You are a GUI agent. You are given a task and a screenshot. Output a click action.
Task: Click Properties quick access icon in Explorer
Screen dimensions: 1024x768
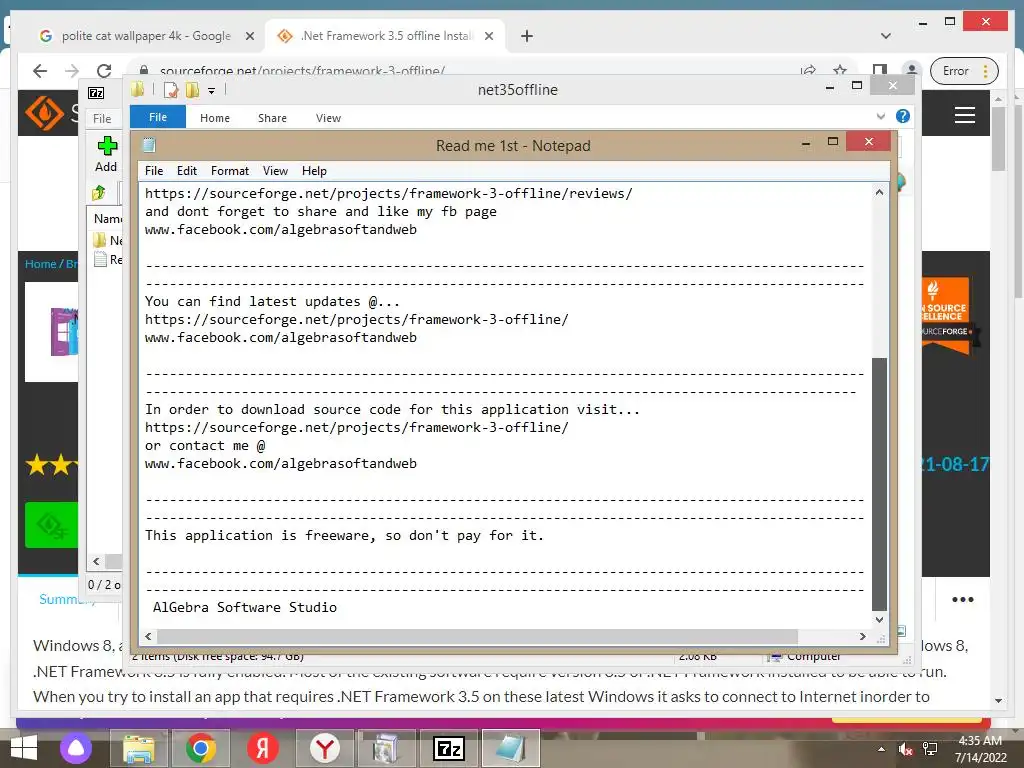pyautogui.click(x=170, y=89)
